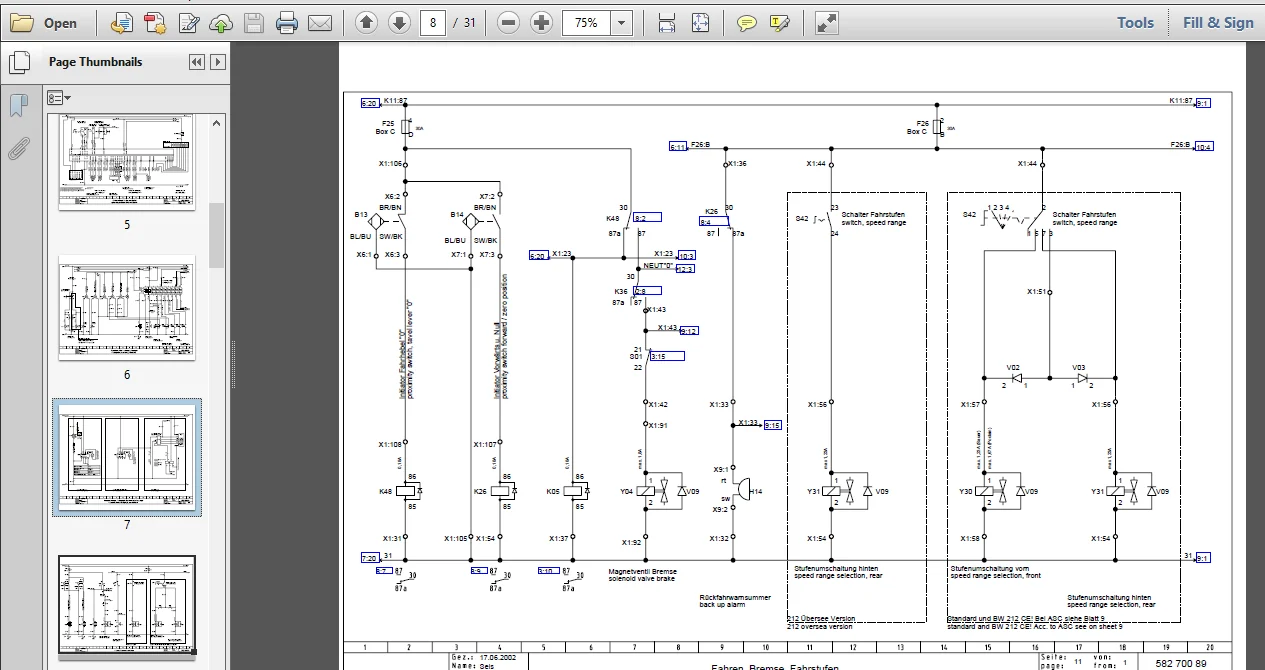1265x670 pixels.
Task: Zoom out with the minus button
Action: 508,22
